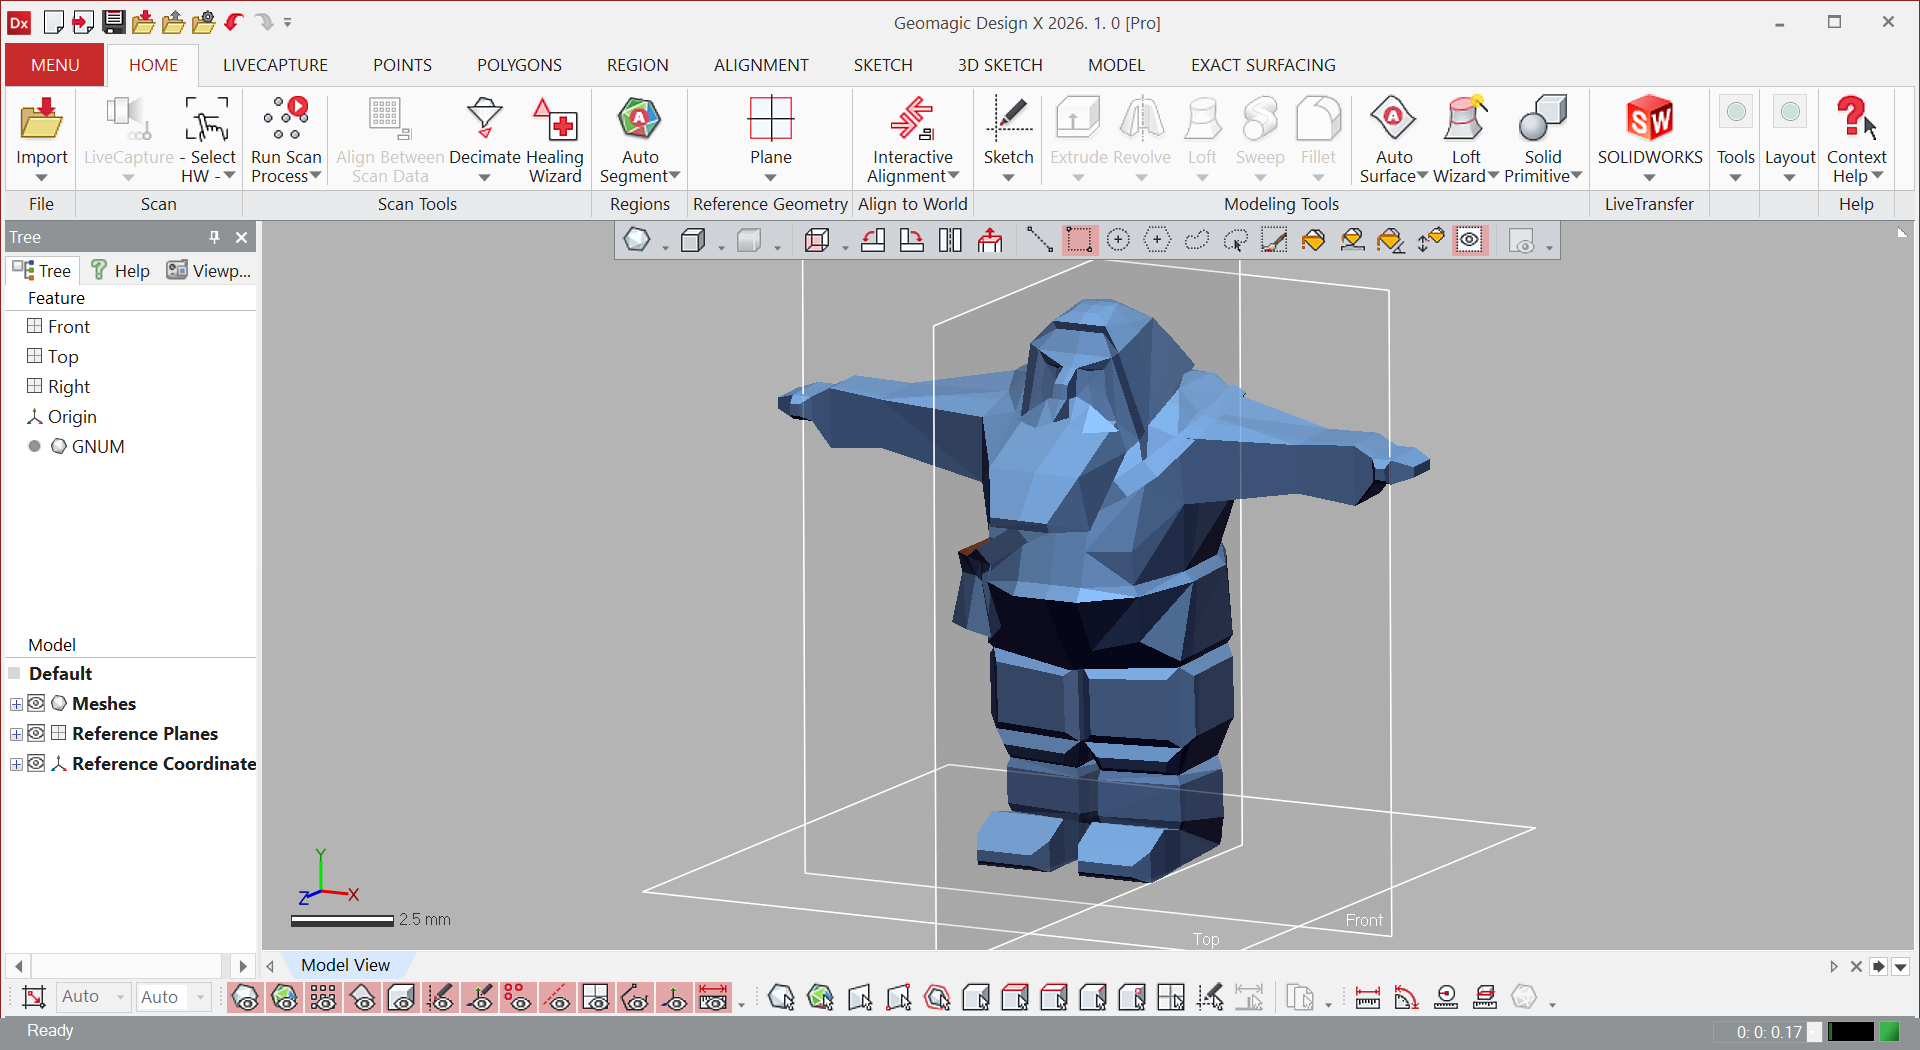The height and width of the screenshot is (1050, 1920).
Task: Click the undo arrow in title bar
Action: pos(233,21)
